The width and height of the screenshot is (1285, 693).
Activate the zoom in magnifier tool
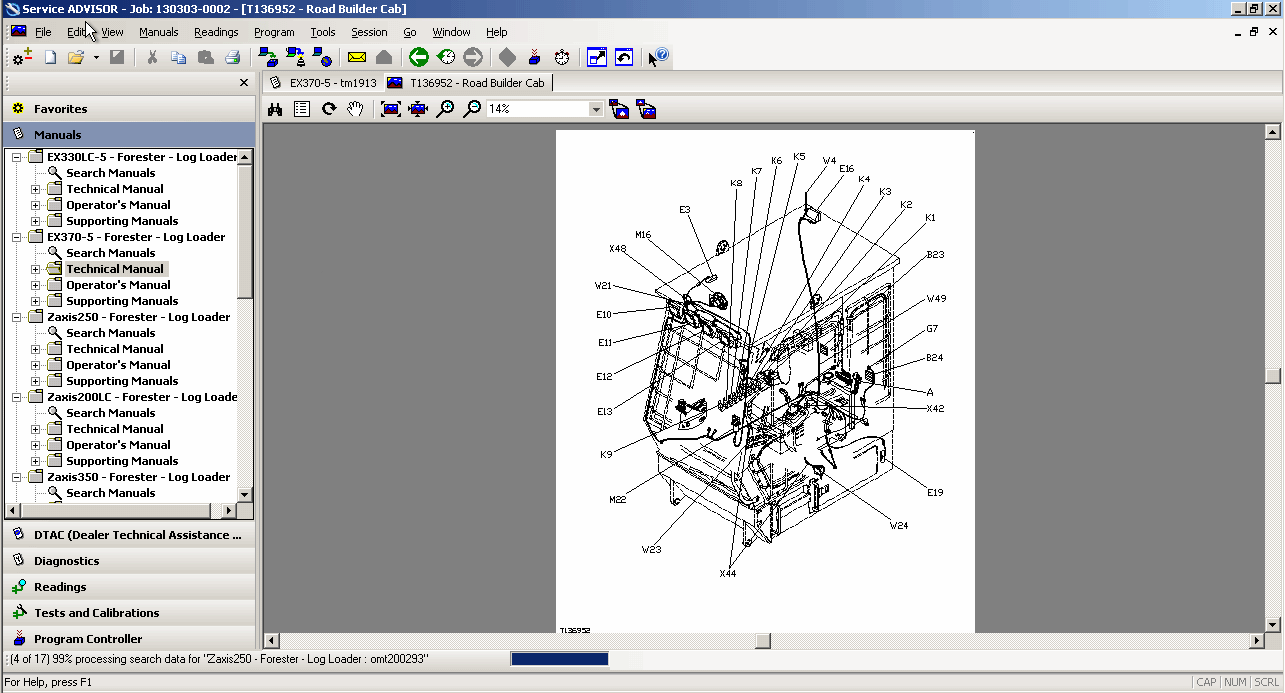pos(444,108)
